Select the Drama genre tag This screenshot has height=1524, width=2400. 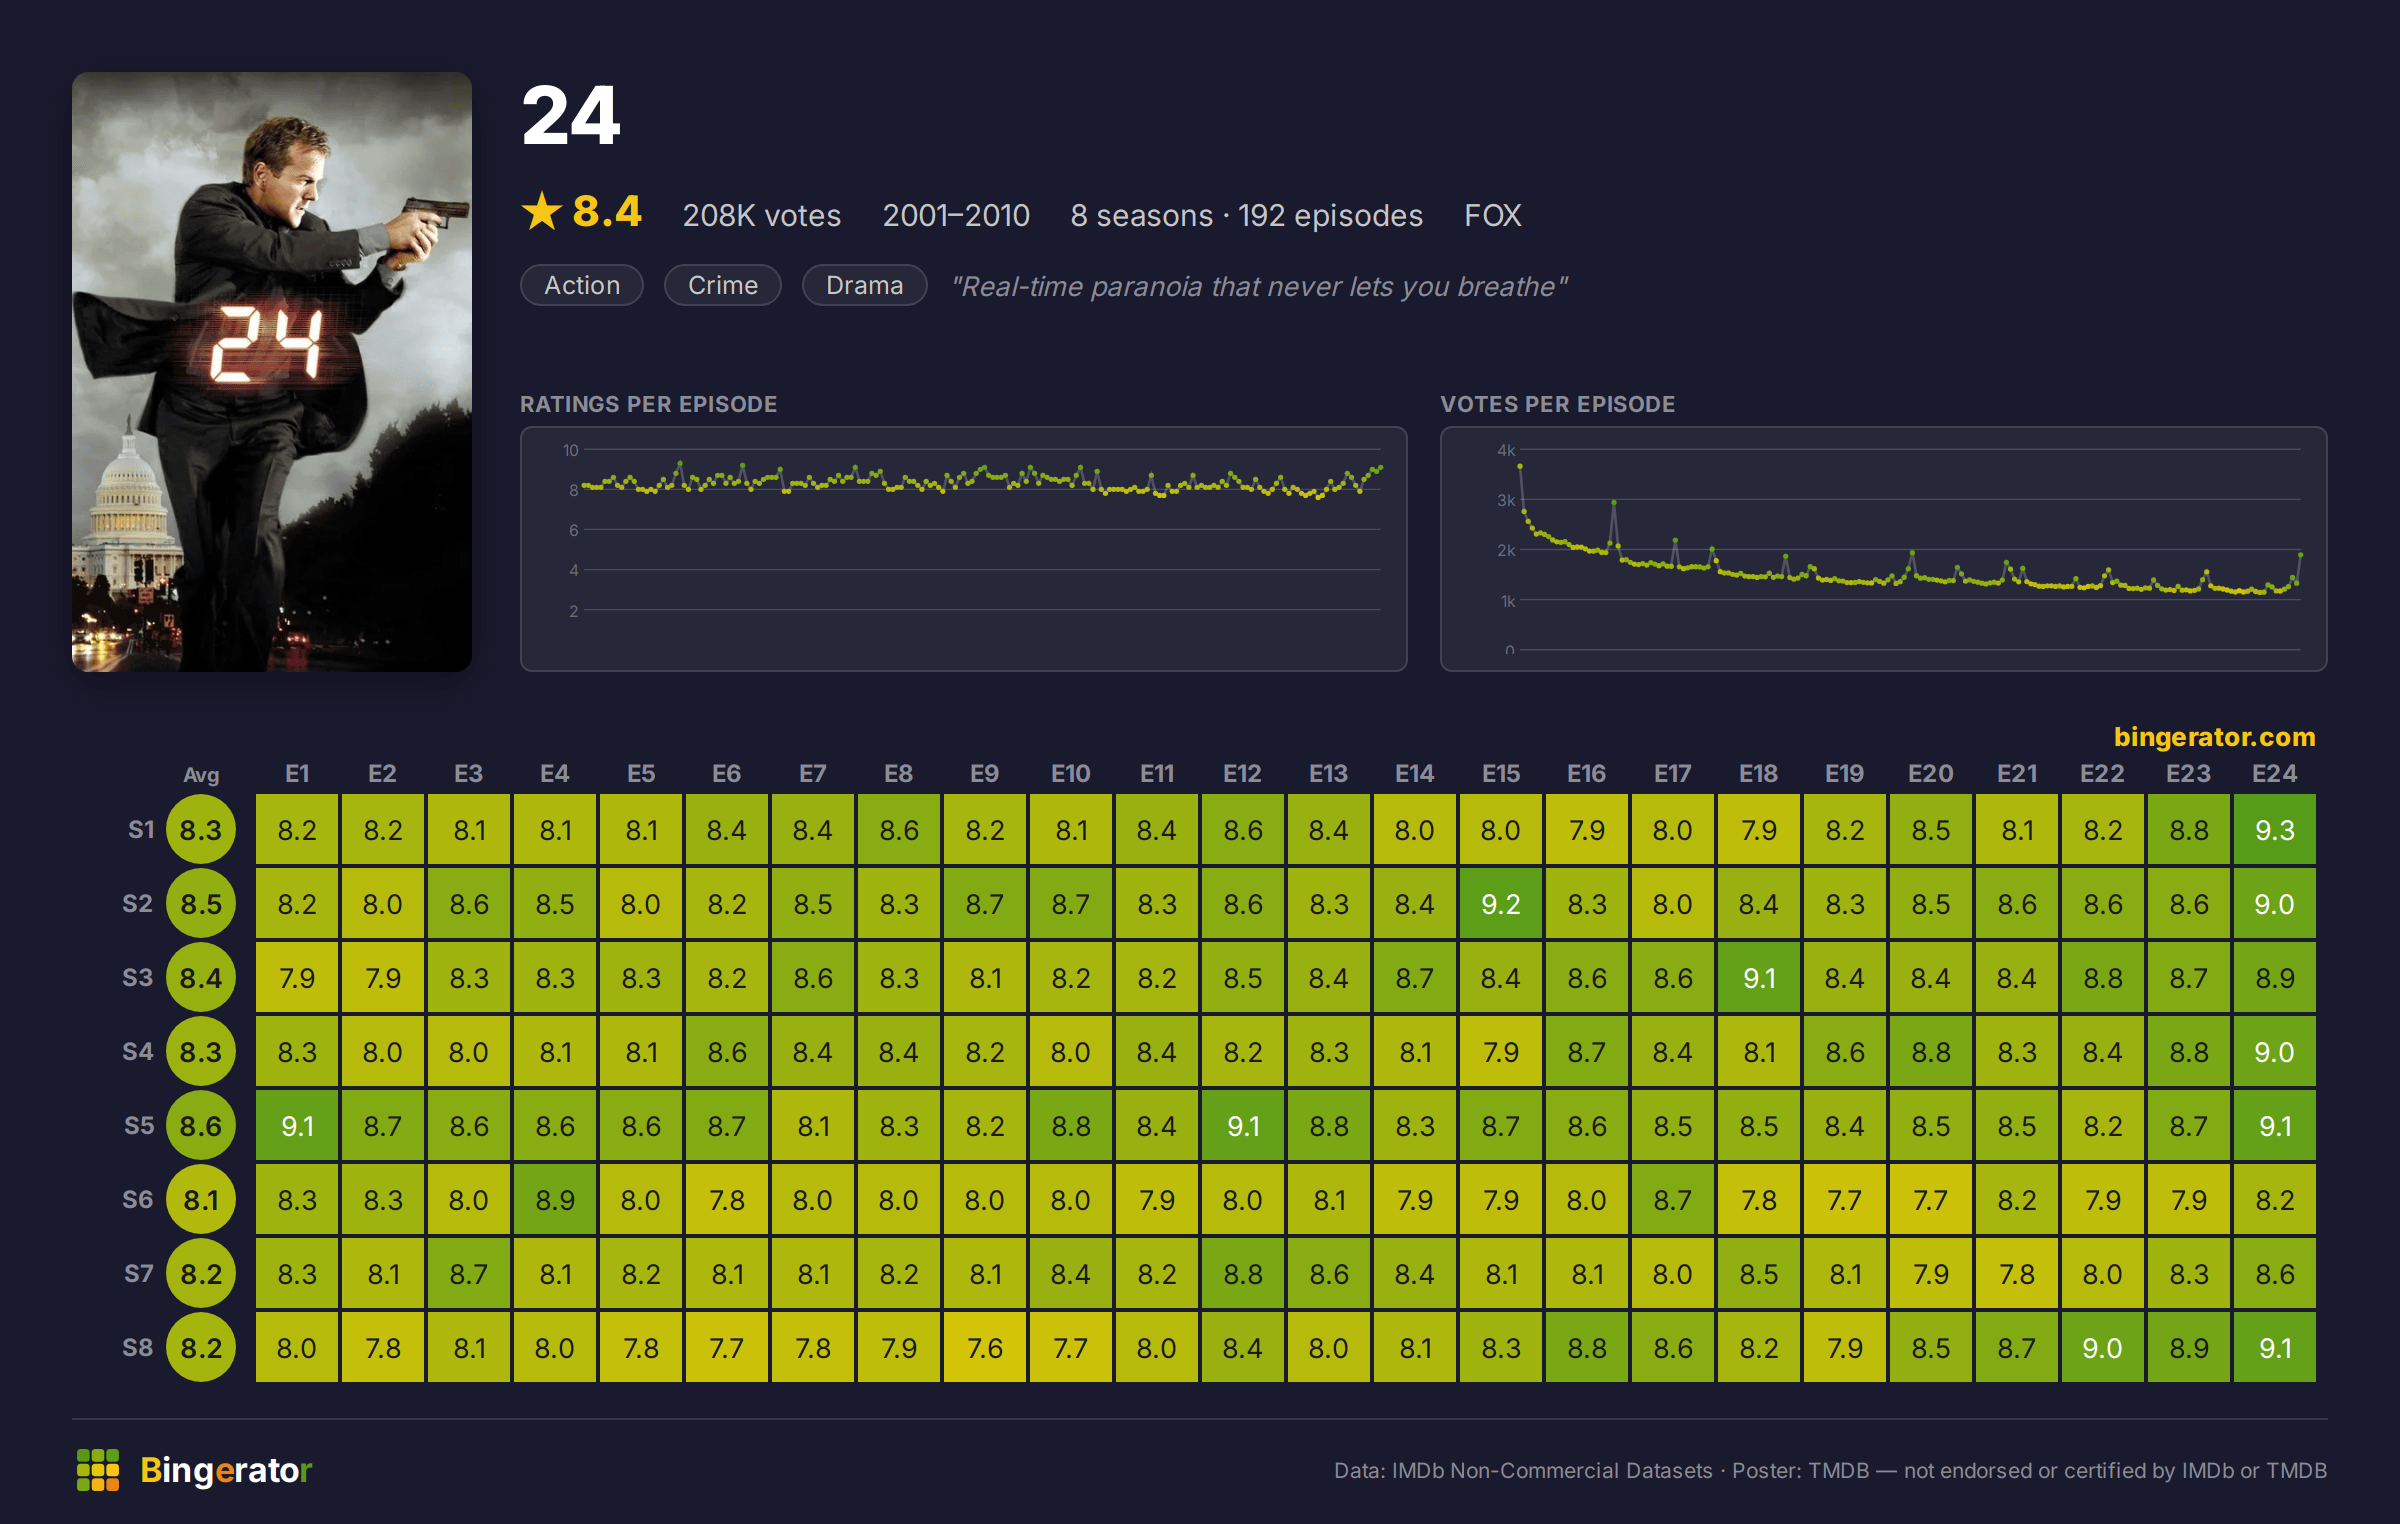[x=865, y=285]
